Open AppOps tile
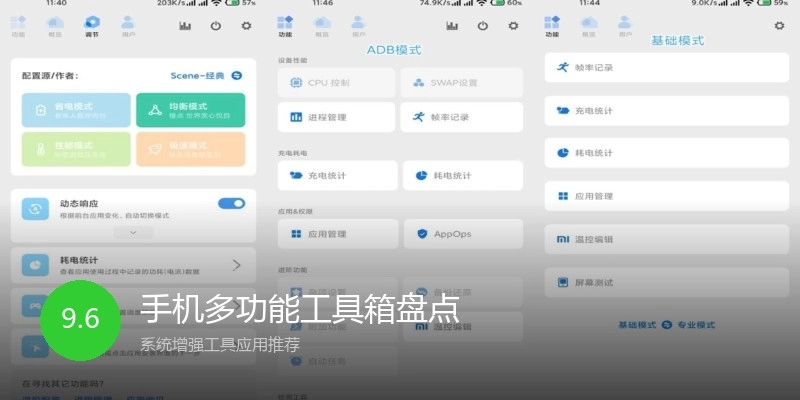 point(463,234)
